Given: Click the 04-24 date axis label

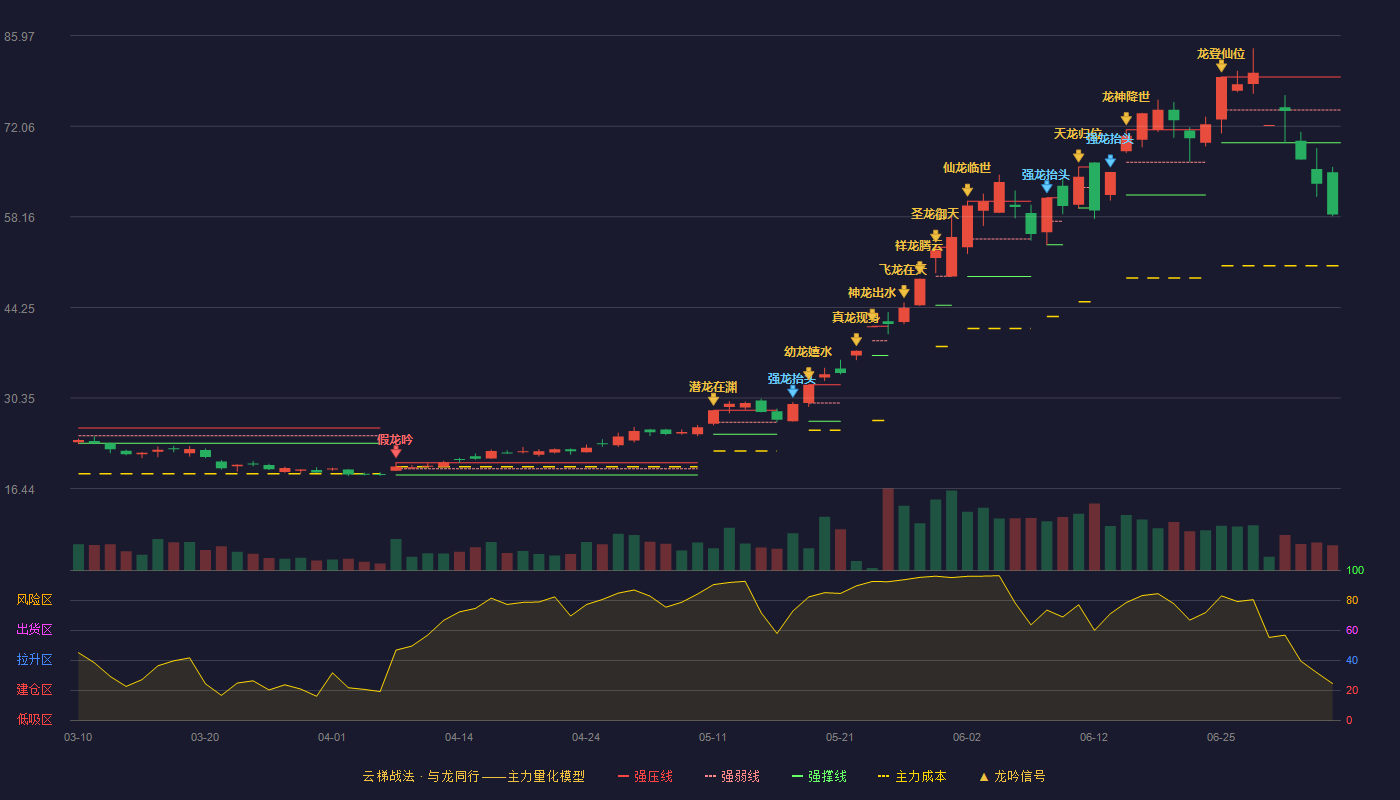Looking at the screenshot, I should click(586, 737).
